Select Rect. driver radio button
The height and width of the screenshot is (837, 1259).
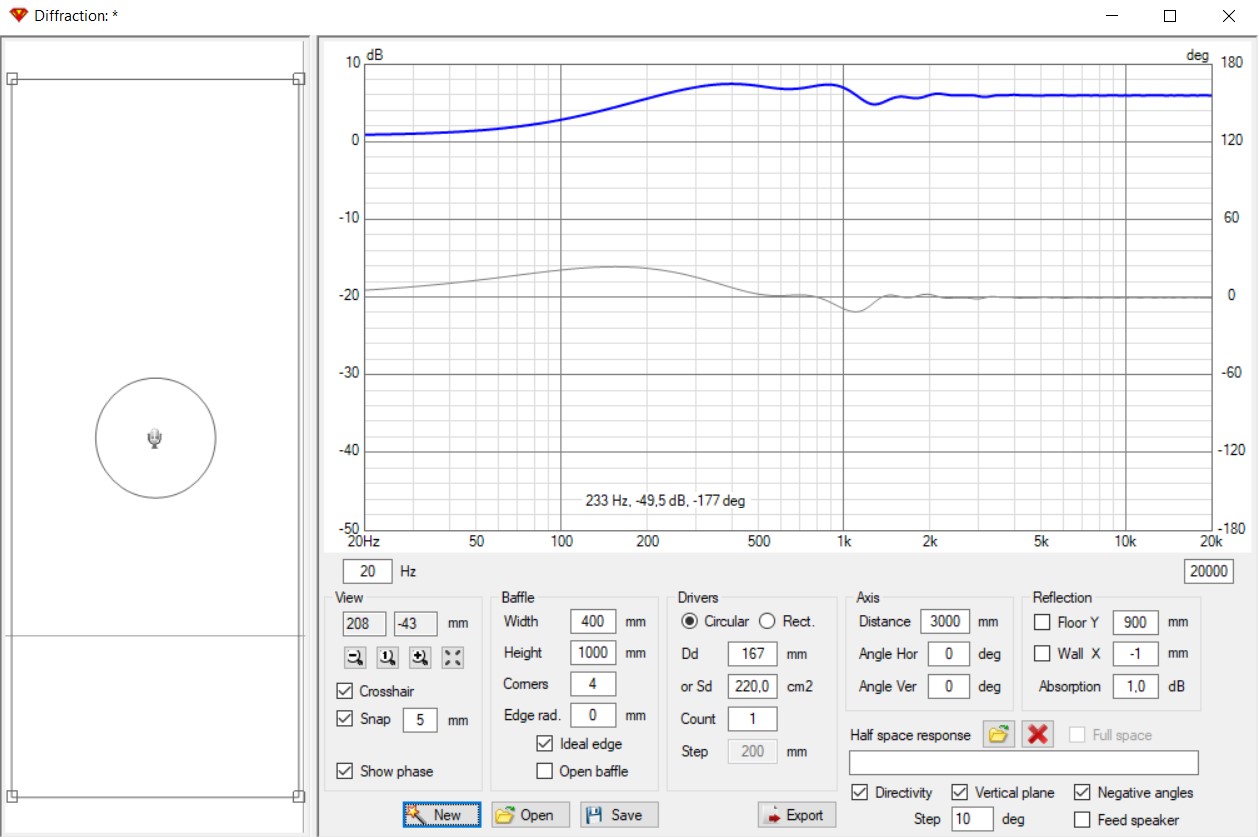[x=767, y=621]
